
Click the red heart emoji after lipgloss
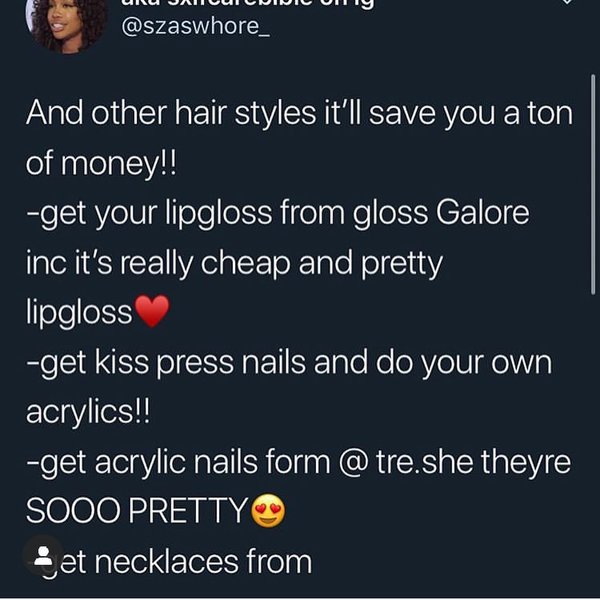pos(152,311)
